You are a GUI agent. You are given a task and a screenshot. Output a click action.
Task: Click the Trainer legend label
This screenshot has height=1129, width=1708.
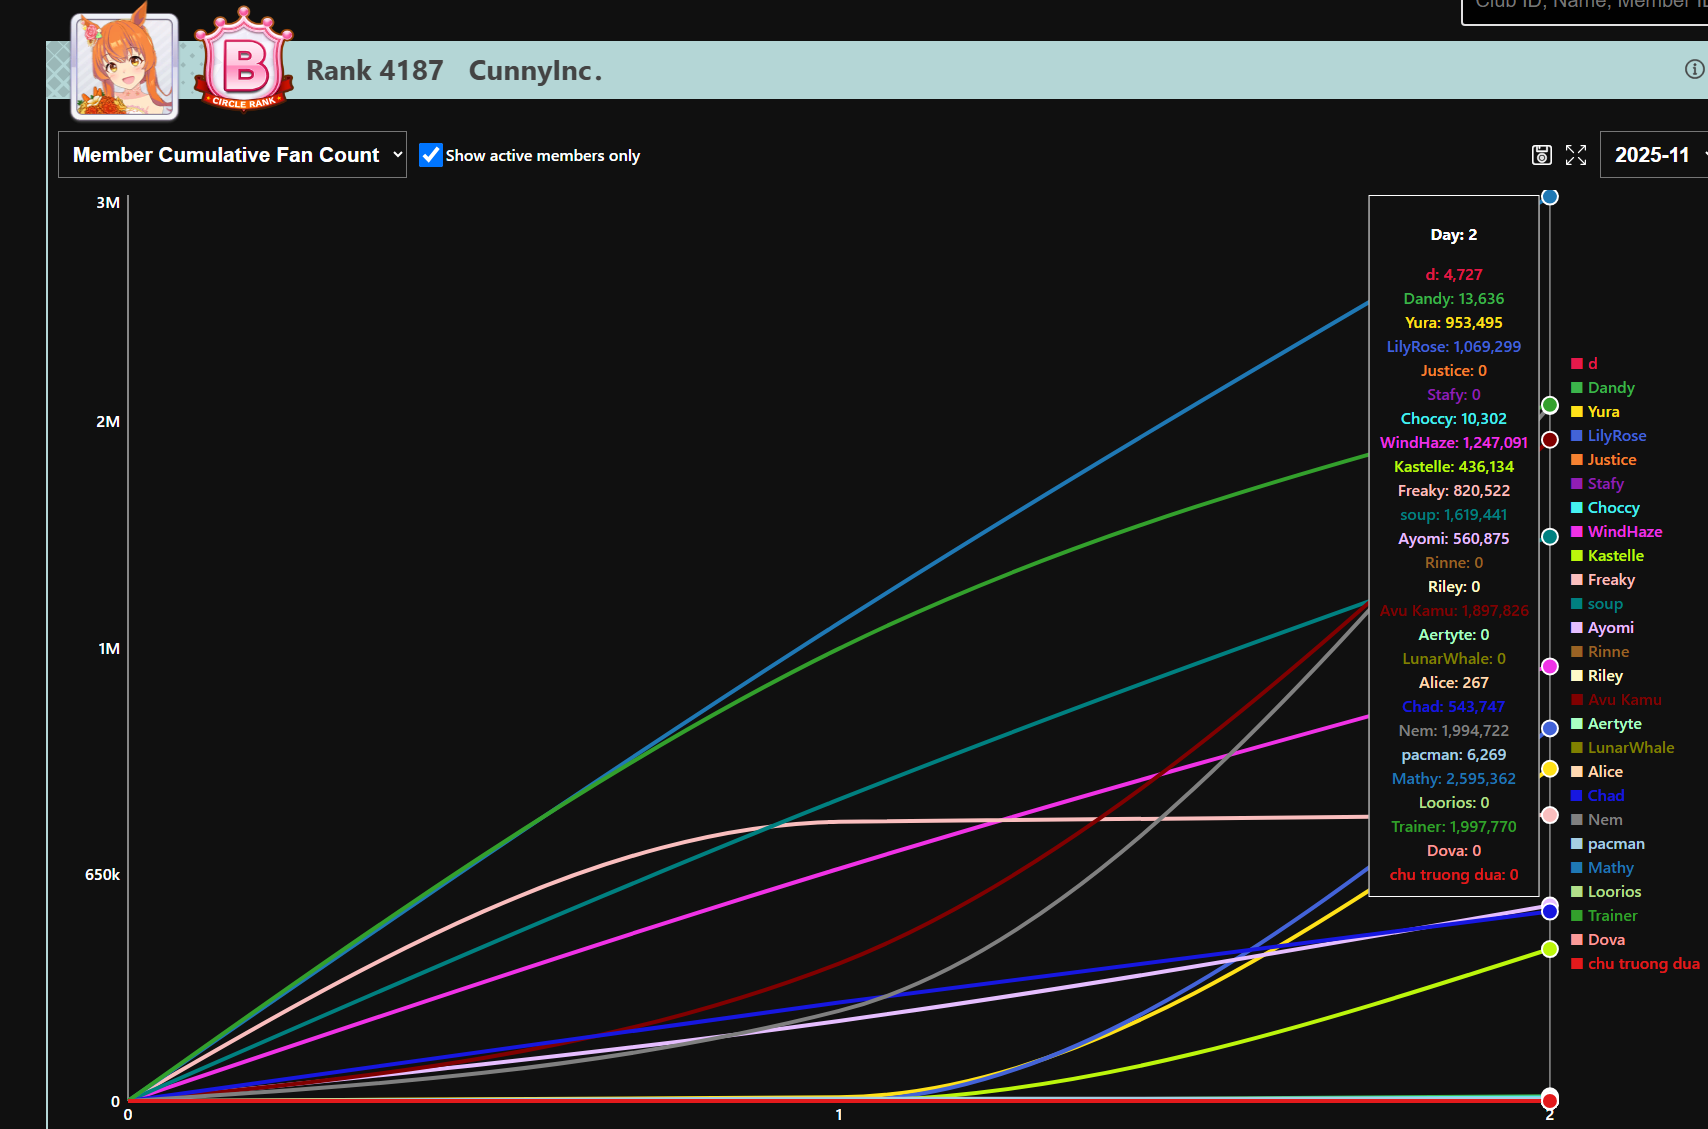[1613, 916]
